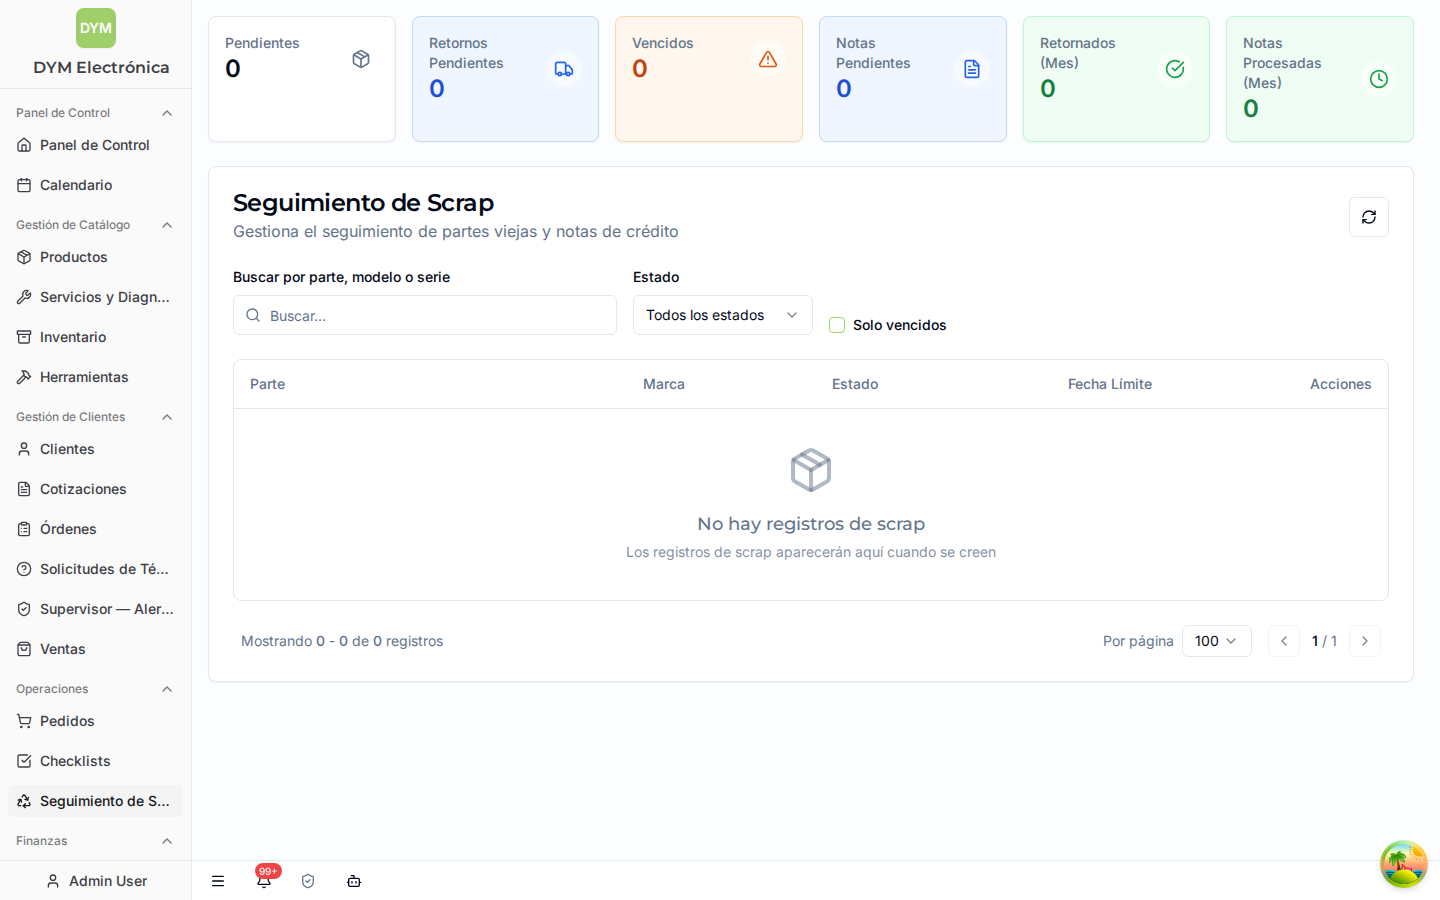Click the warning triangle on Vencidos card

tap(768, 59)
